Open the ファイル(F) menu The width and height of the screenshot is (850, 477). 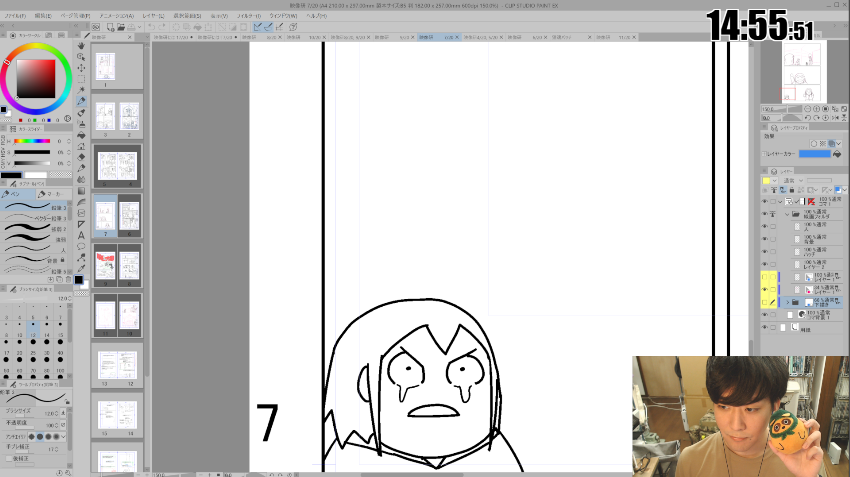coord(15,16)
